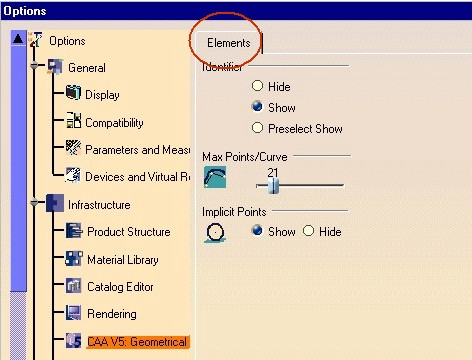This screenshot has height=360, width=472.
Task: Select the CAA V5: Geometrical label
Action: (x=137, y=342)
